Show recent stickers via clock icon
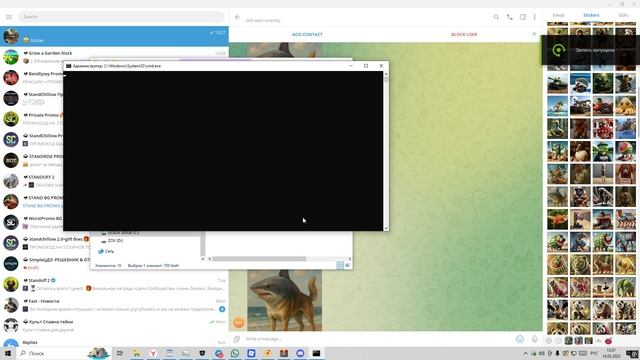This screenshot has width=640, height=360. (x=559, y=340)
